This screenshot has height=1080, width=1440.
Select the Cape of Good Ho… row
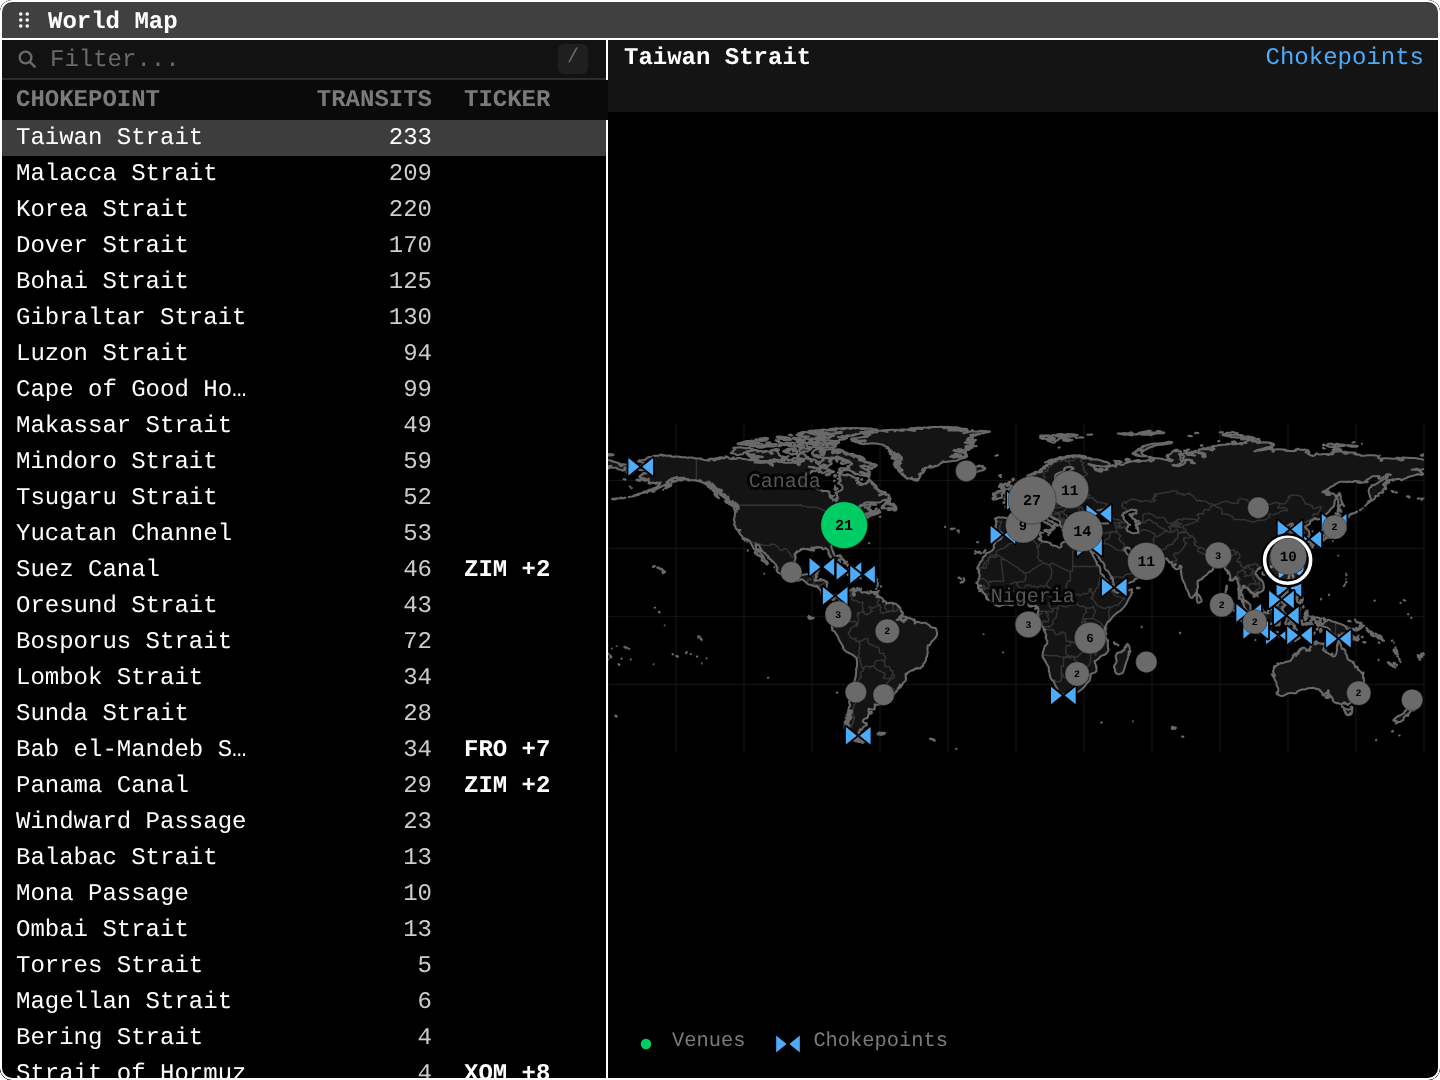[304, 389]
